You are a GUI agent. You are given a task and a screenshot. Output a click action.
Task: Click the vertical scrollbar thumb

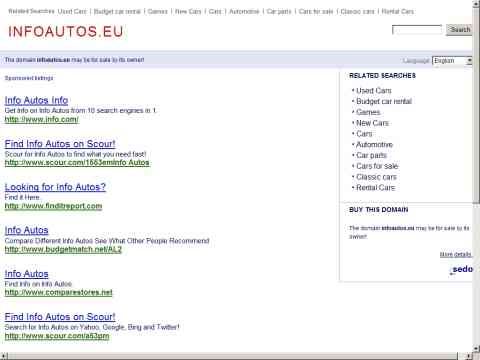tap(476, 105)
